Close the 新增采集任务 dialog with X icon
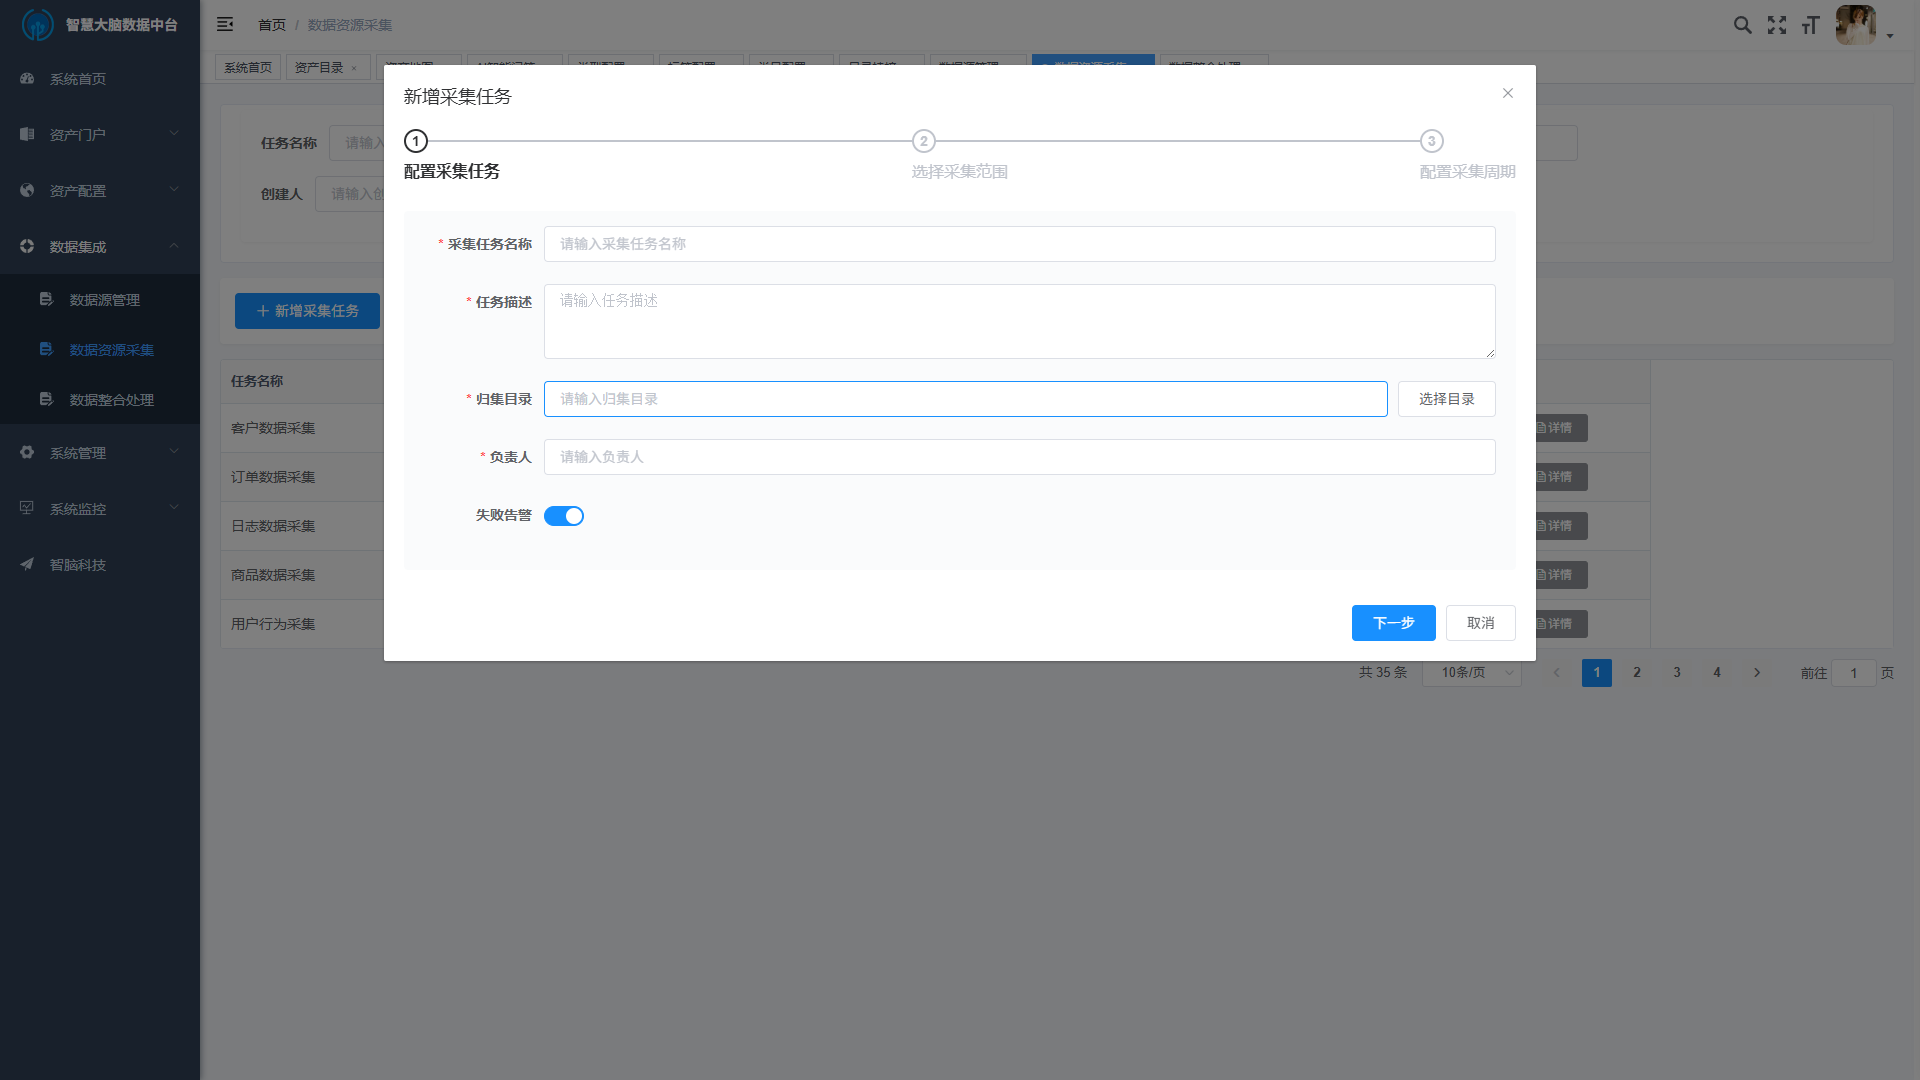This screenshot has width=1920, height=1080. pos(1507,93)
